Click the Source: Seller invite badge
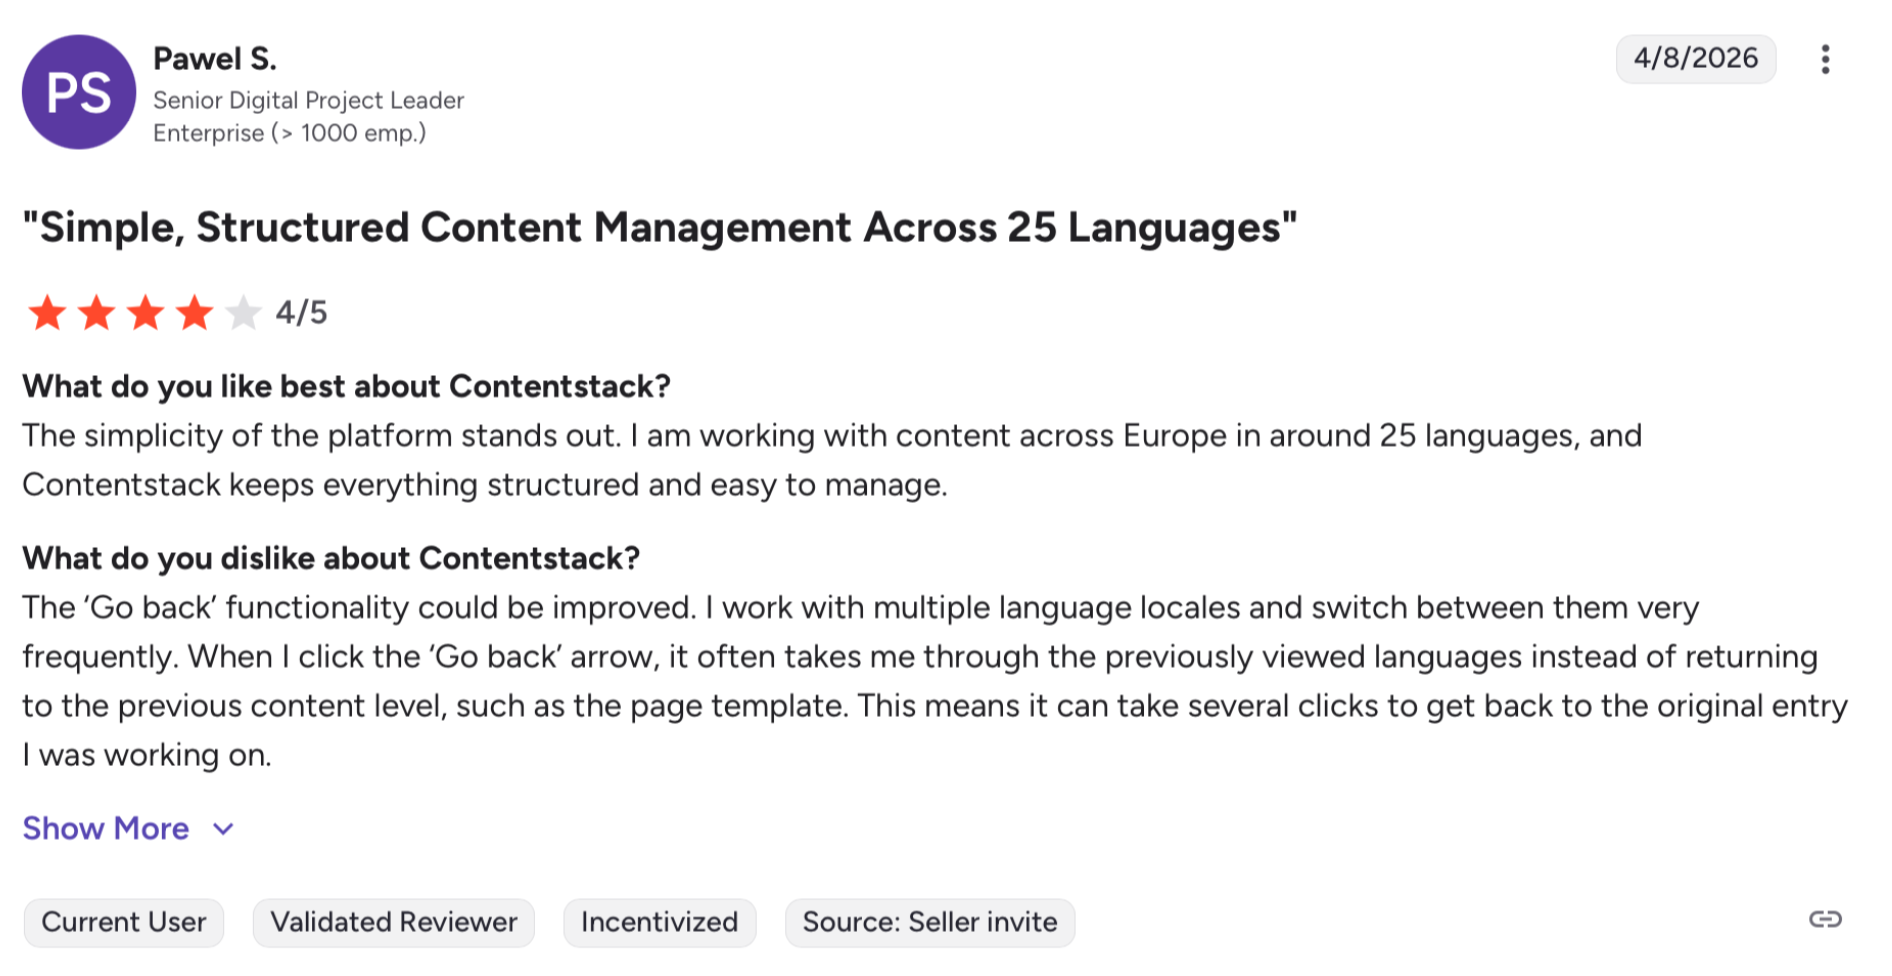Viewport: 1892px width, 976px height. pos(930,922)
